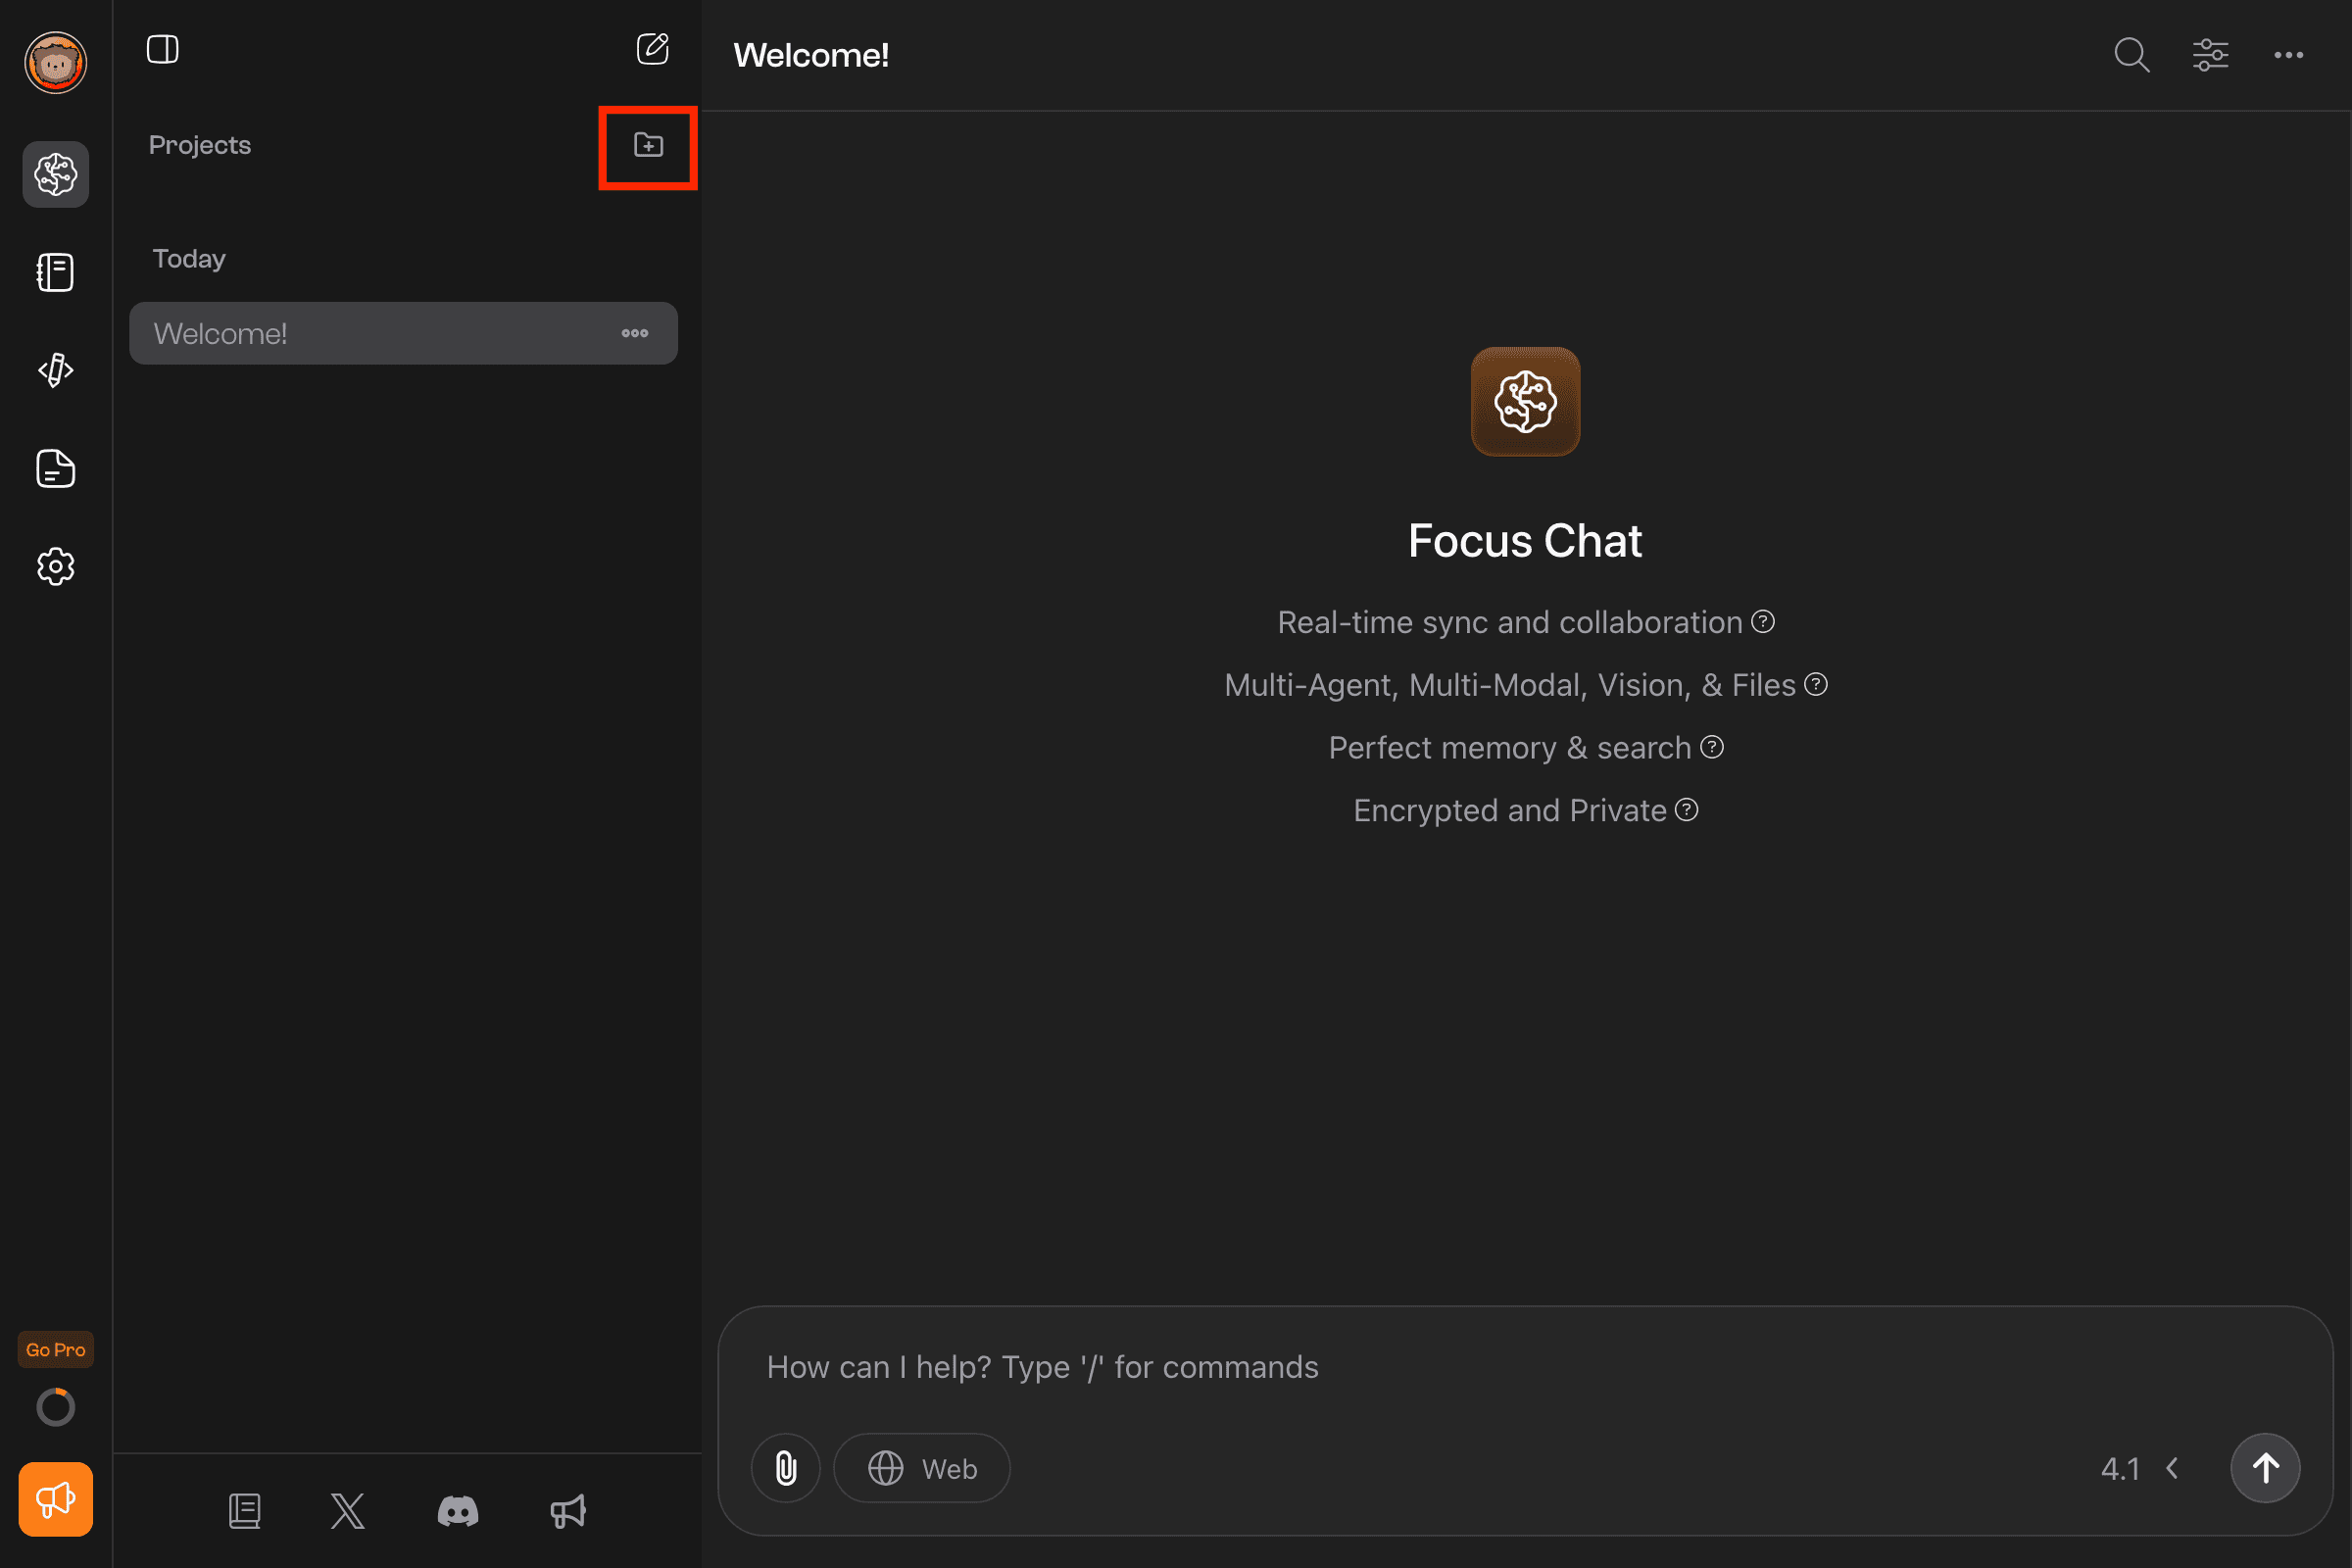The height and width of the screenshot is (1568, 2352).
Task: Open the notebook icon in left rail
Action: tap(55, 272)
